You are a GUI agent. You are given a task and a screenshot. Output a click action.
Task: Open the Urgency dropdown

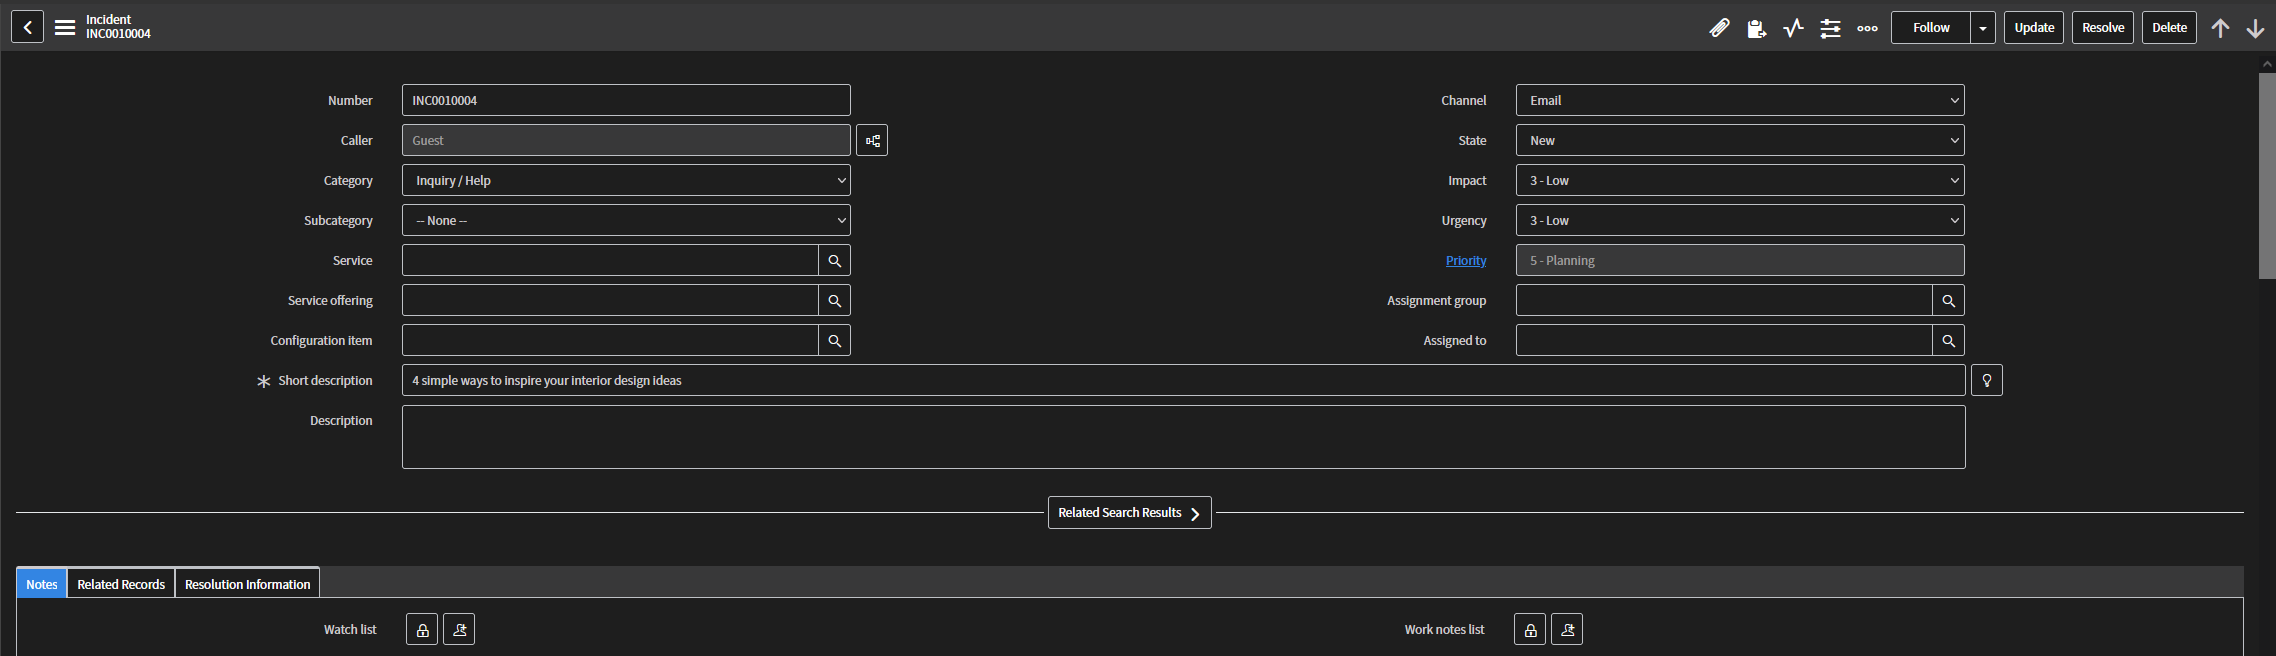[x=1740, y=220]
